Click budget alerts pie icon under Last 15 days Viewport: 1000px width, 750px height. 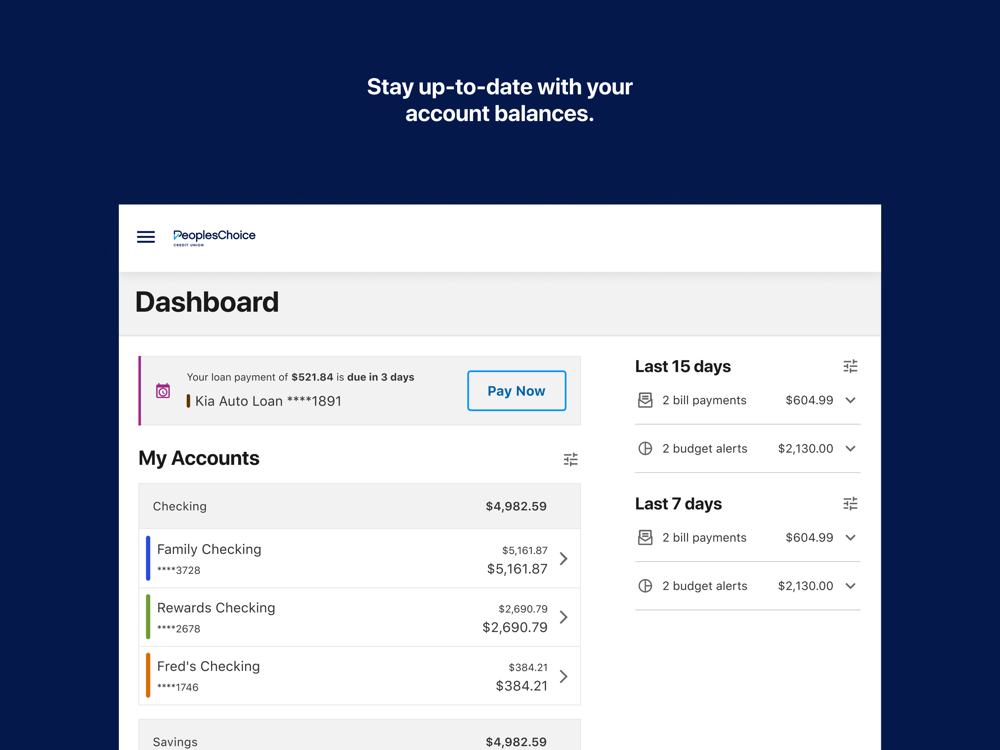coord(645,449)
